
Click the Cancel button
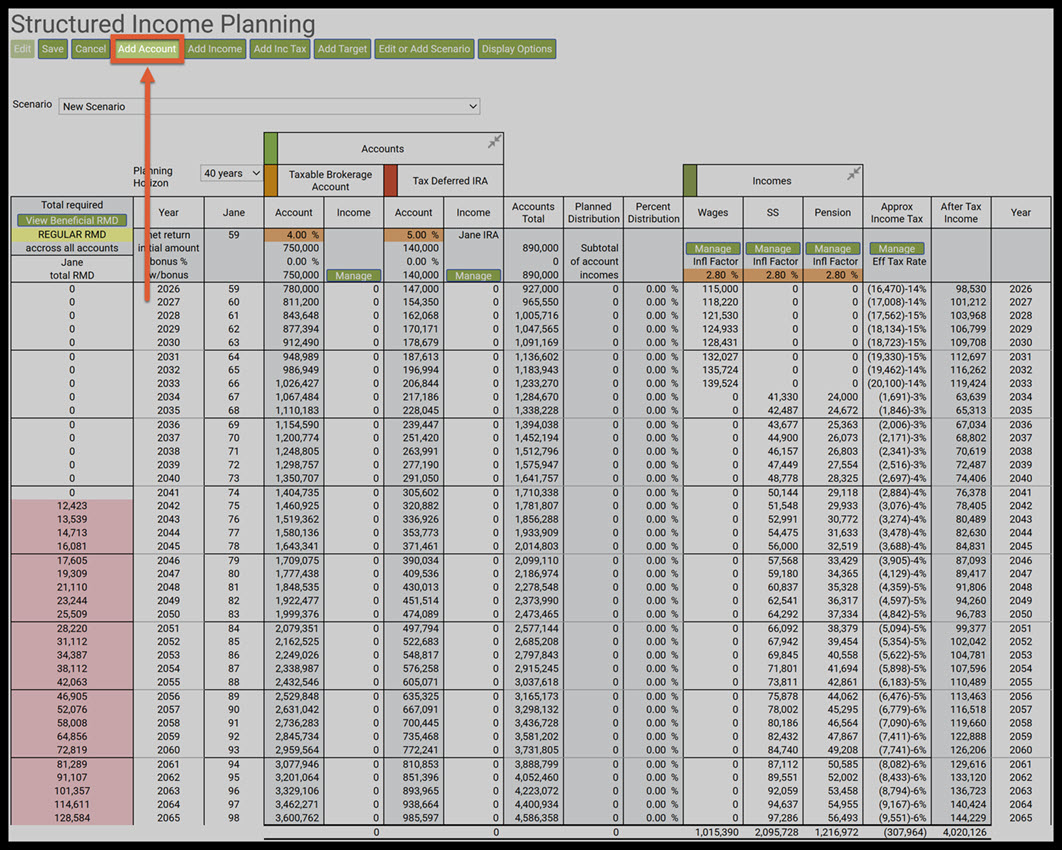pyautogui.click(x=90, y=49)
